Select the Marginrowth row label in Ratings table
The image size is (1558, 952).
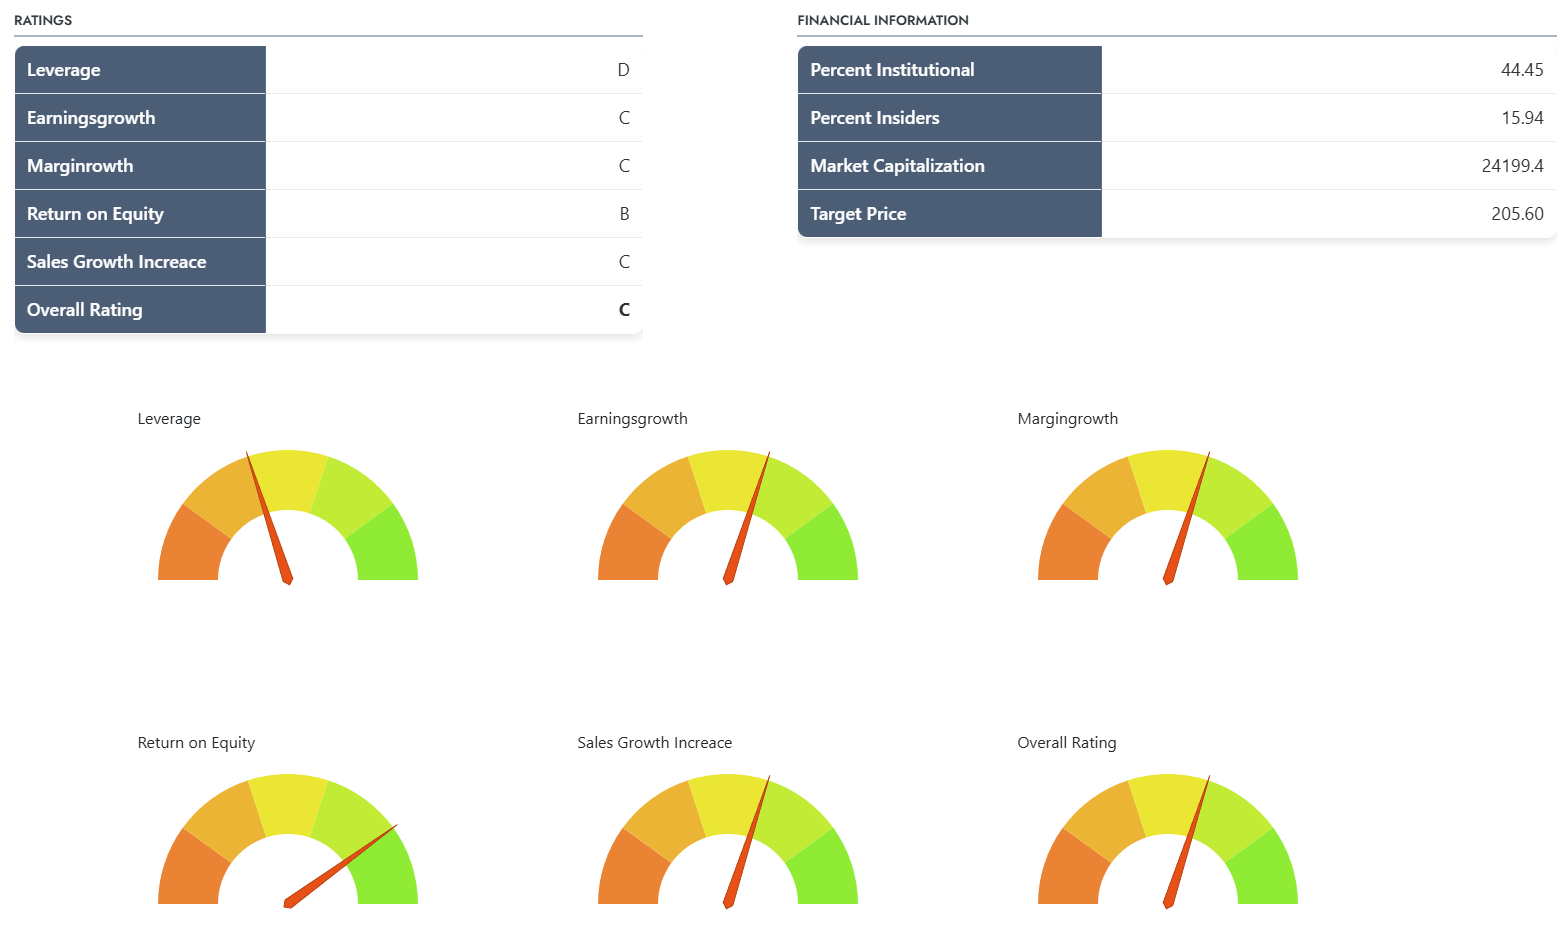[80, 166]
